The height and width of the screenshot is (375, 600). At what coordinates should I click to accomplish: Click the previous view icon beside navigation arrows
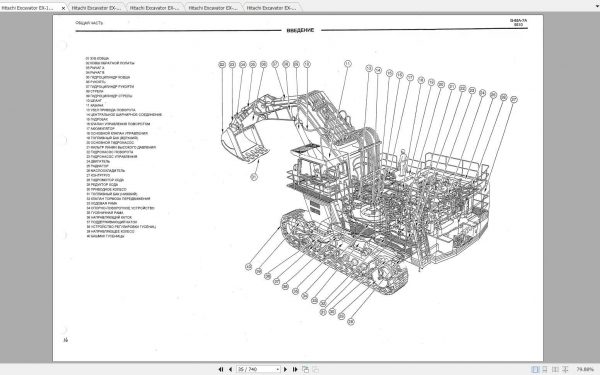[x=305, y=369]
